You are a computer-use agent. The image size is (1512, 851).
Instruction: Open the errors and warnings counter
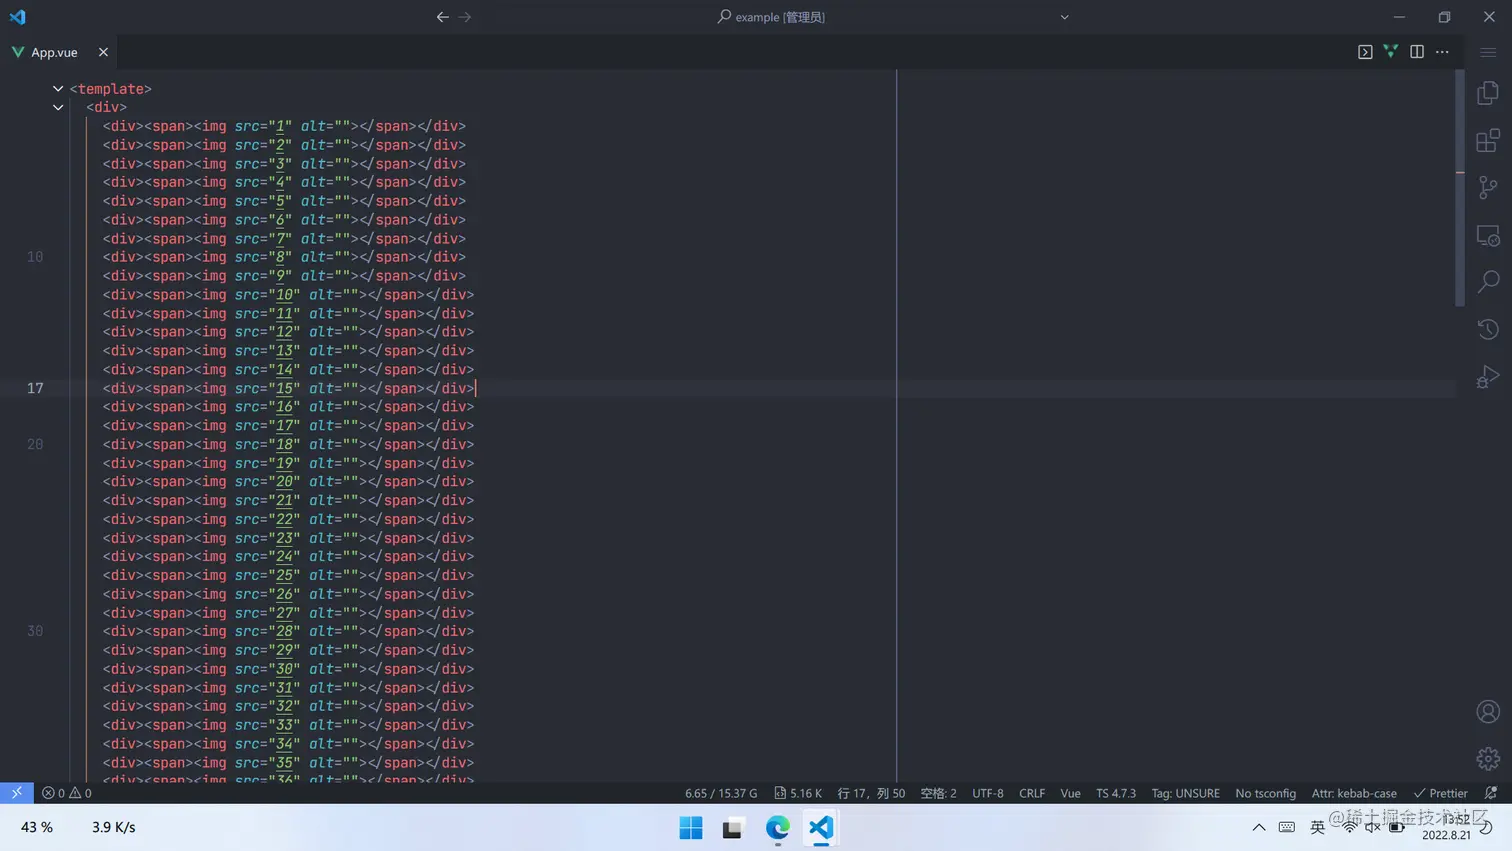(x=66, y=793)
